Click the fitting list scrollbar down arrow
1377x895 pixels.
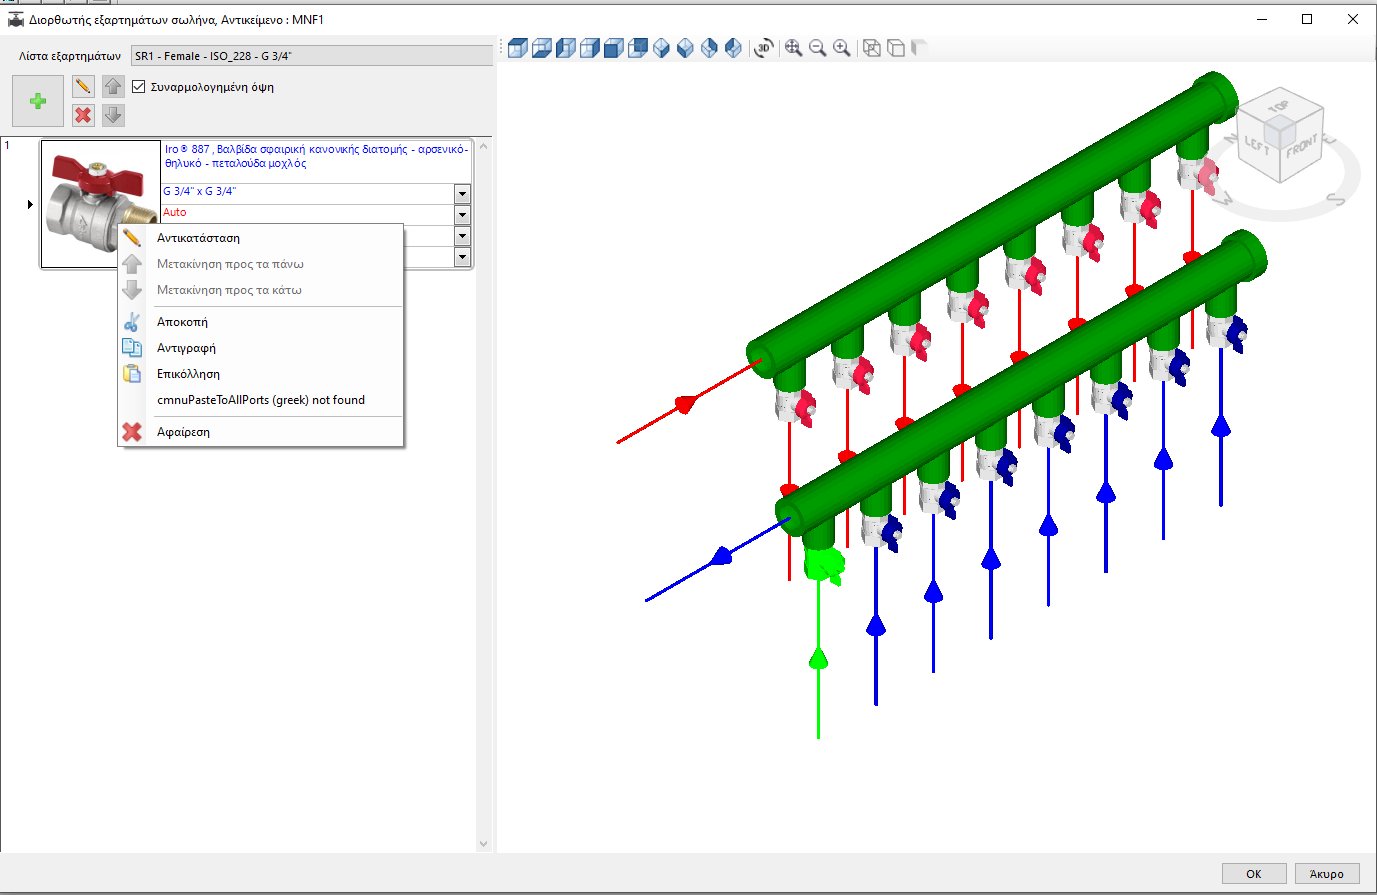[484, 843]
